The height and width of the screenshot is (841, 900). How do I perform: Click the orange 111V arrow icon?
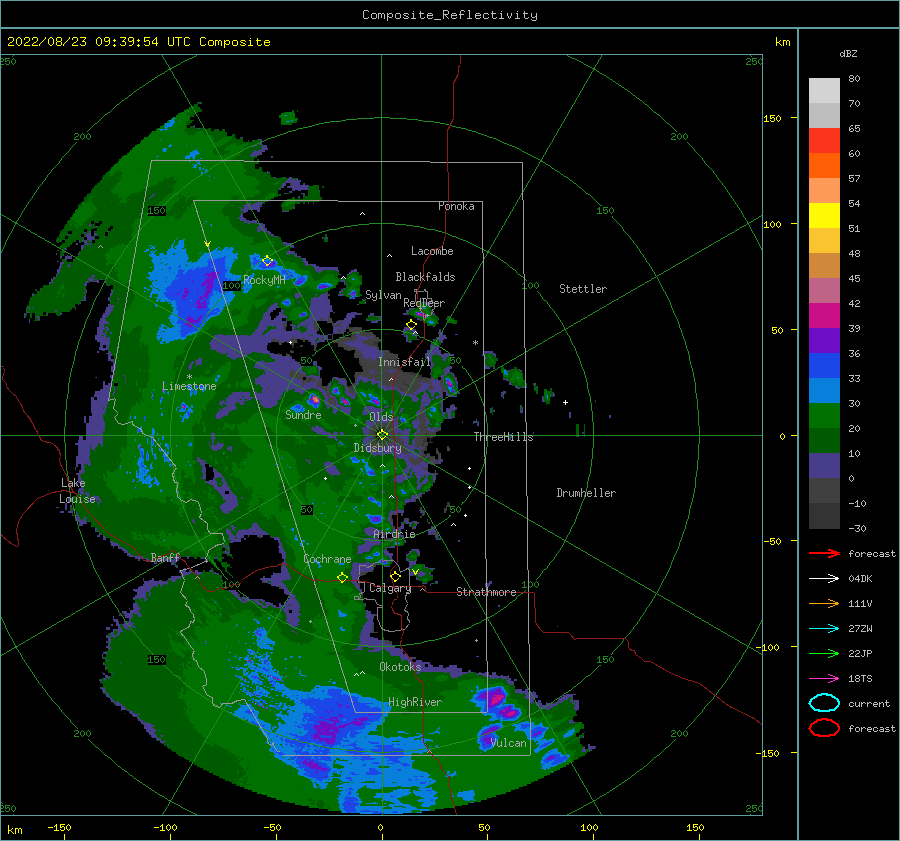click(824, 603)
